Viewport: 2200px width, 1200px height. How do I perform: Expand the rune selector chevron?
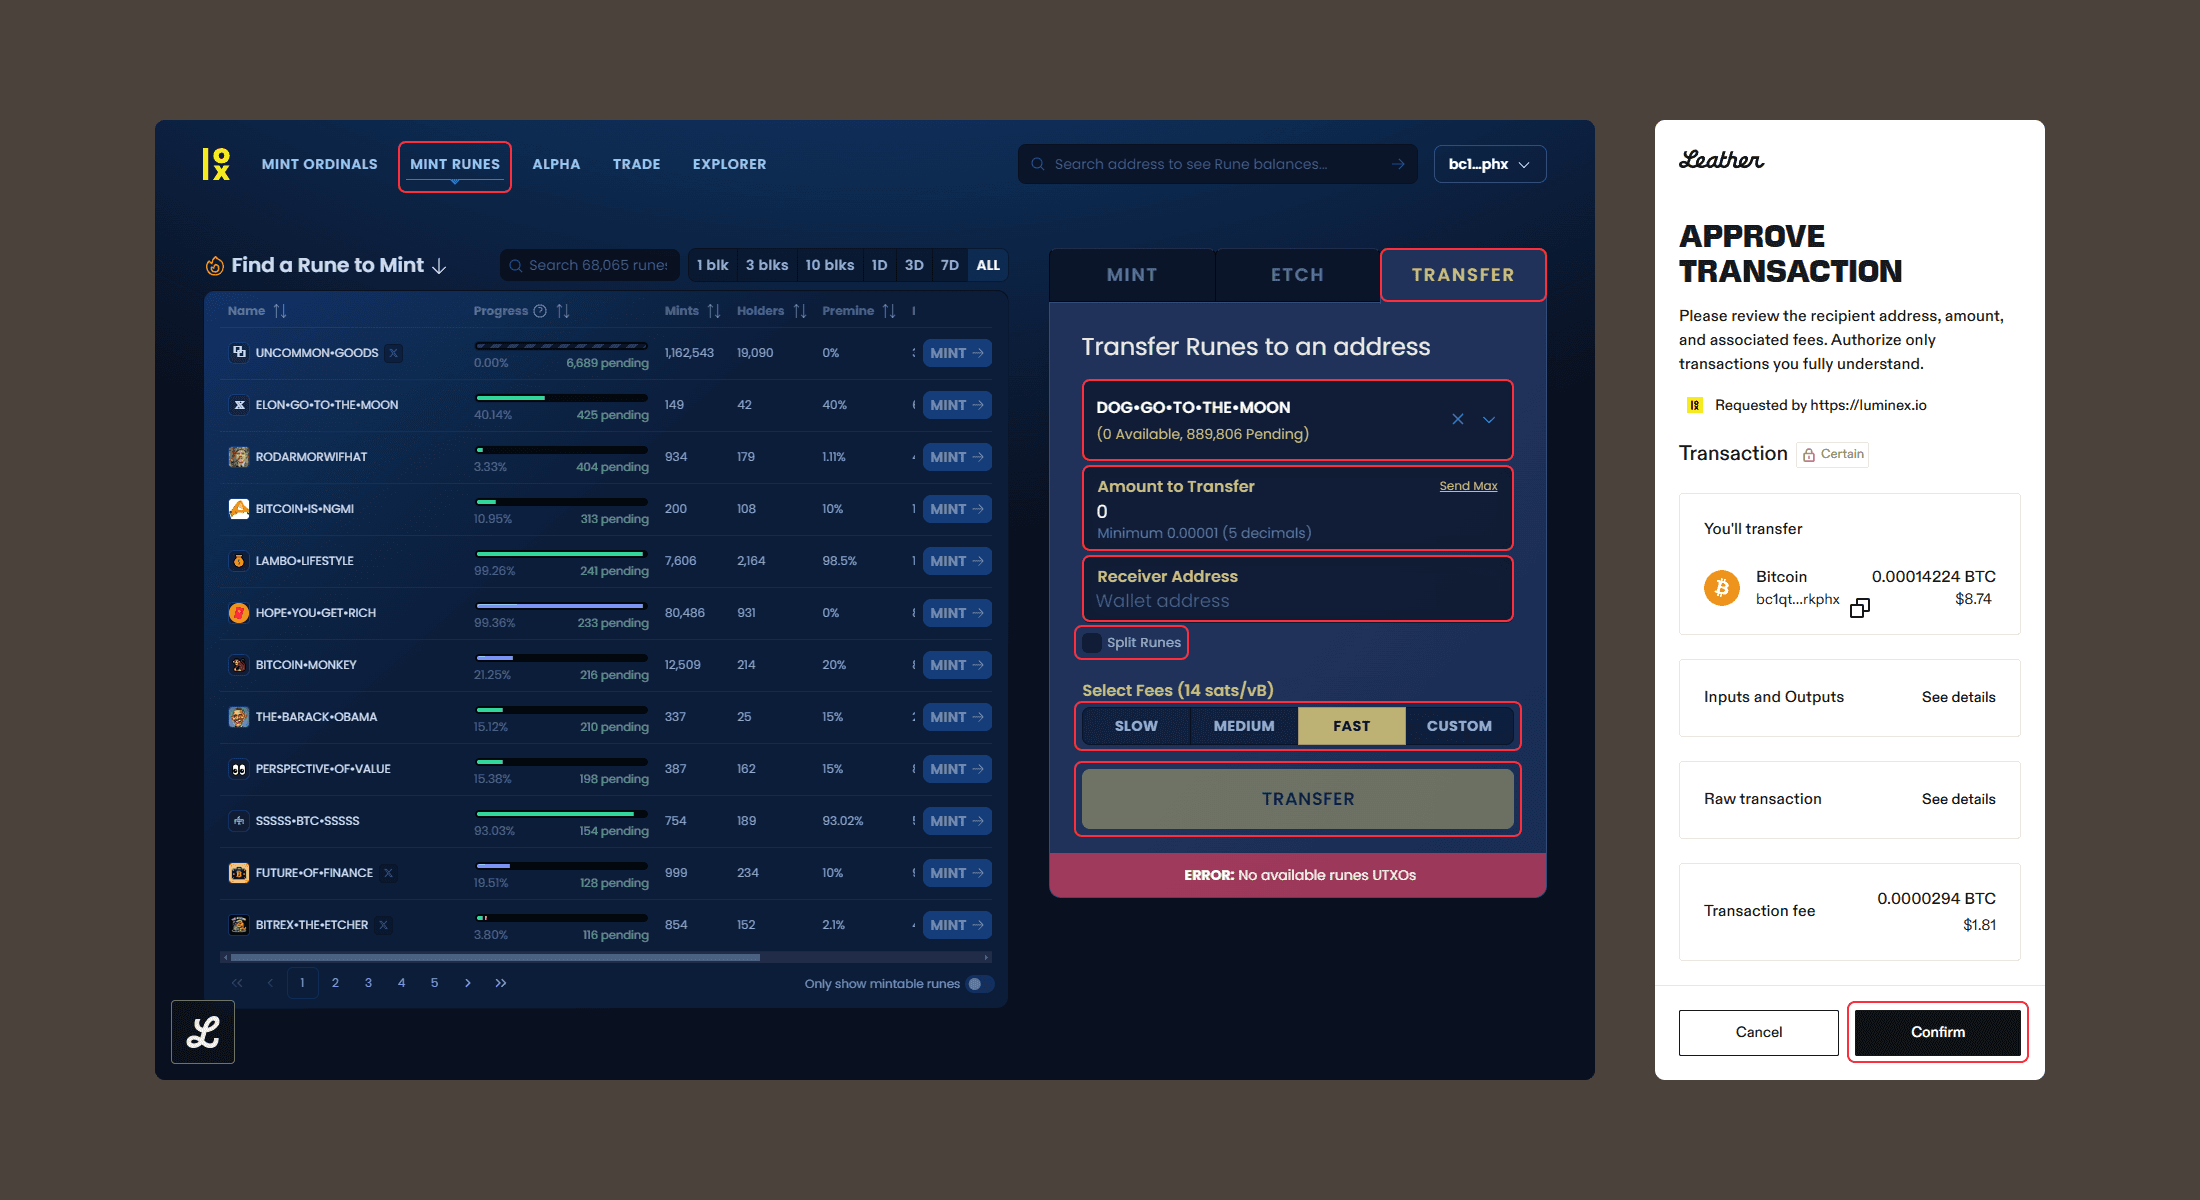pos(1489,419)
